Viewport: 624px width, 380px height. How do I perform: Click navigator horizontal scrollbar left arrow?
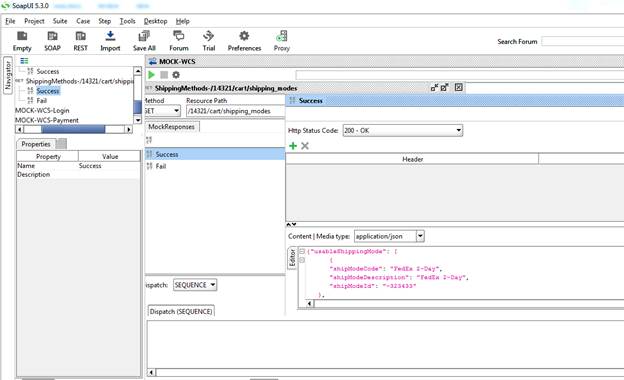(x=19, y=129)
